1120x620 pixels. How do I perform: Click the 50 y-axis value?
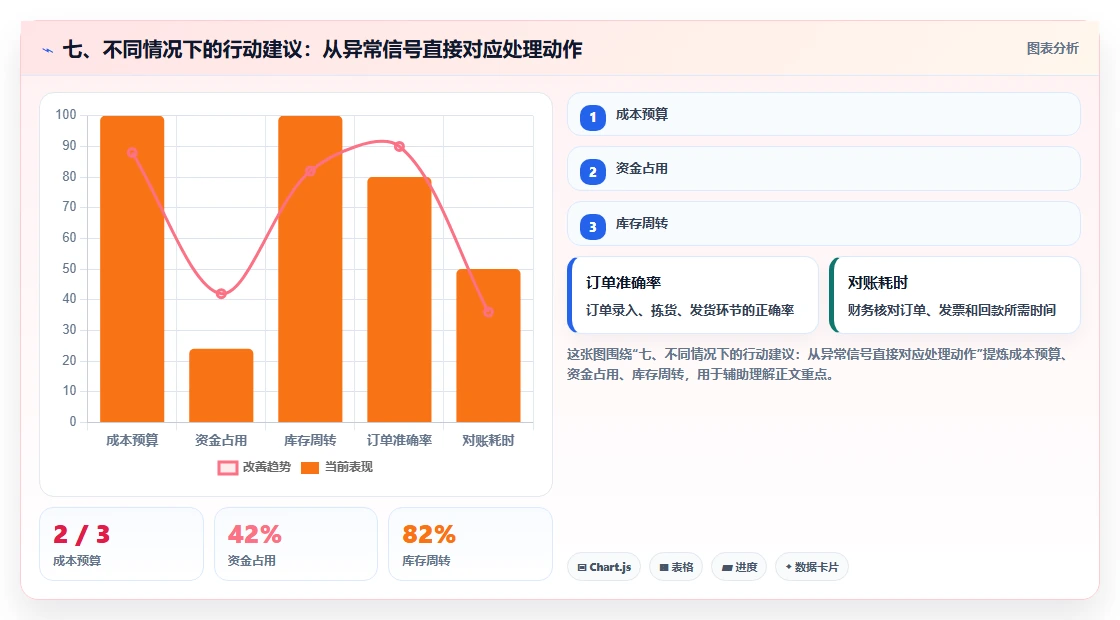coord(69,269)
